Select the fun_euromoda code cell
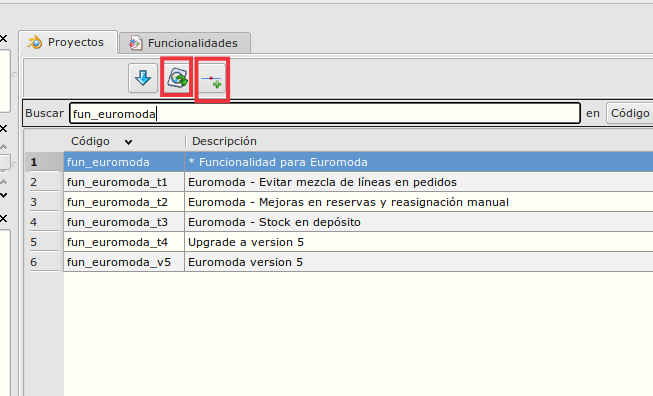The width and height of the screenshot is (653, 396). pos(124,162)
